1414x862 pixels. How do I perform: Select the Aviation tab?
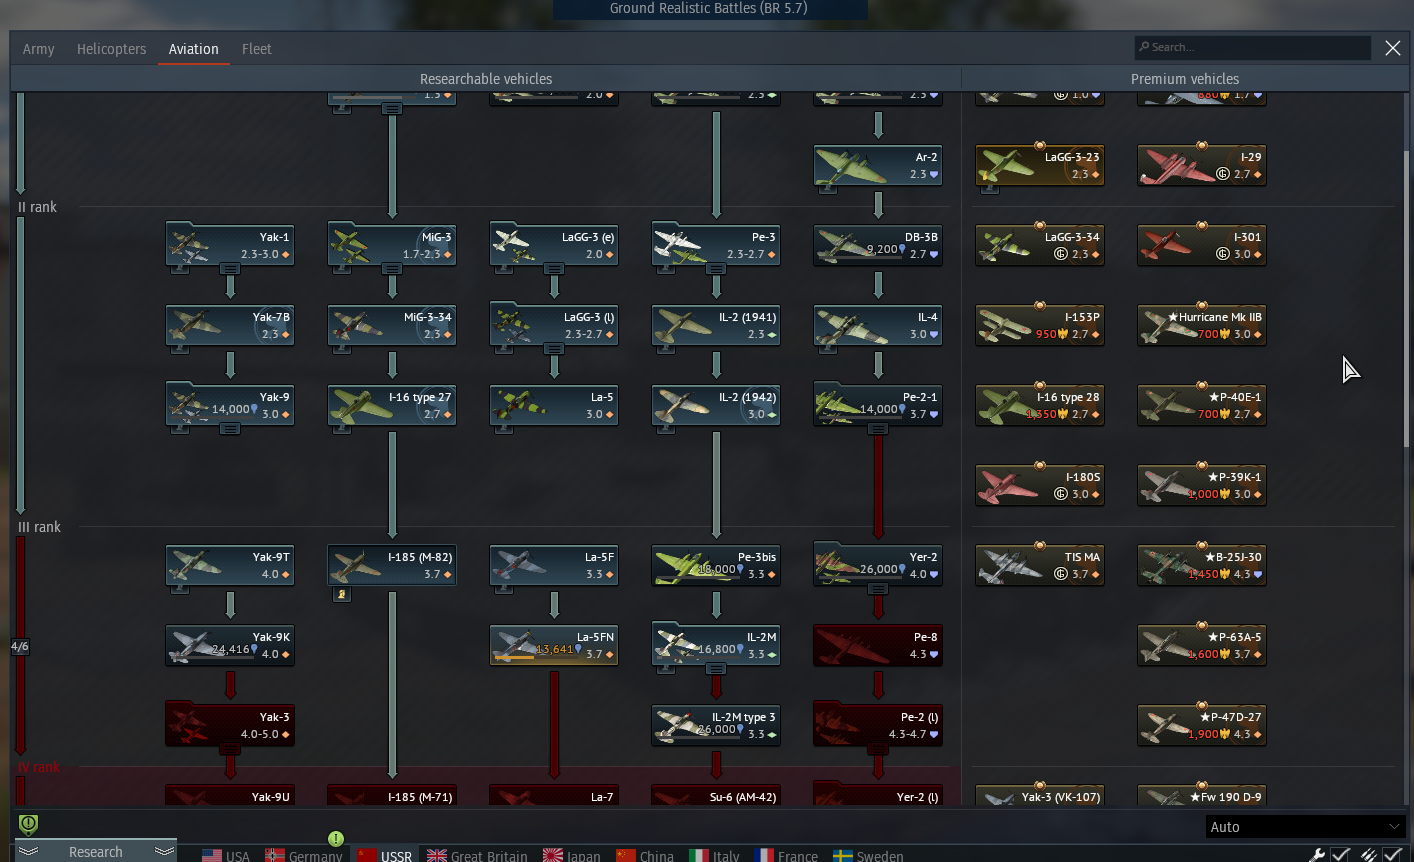point(193,49)
